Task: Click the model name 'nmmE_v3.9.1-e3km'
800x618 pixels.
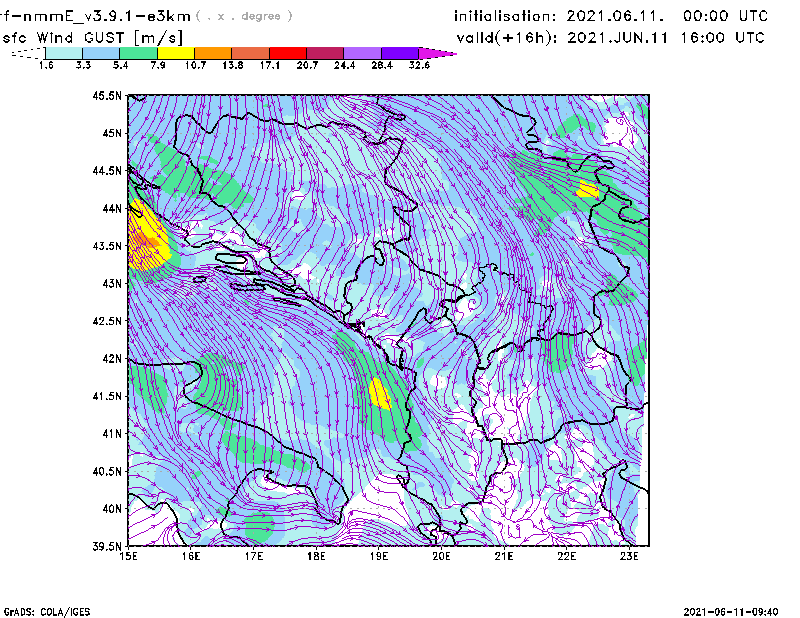Action: (x=107, y=16)
